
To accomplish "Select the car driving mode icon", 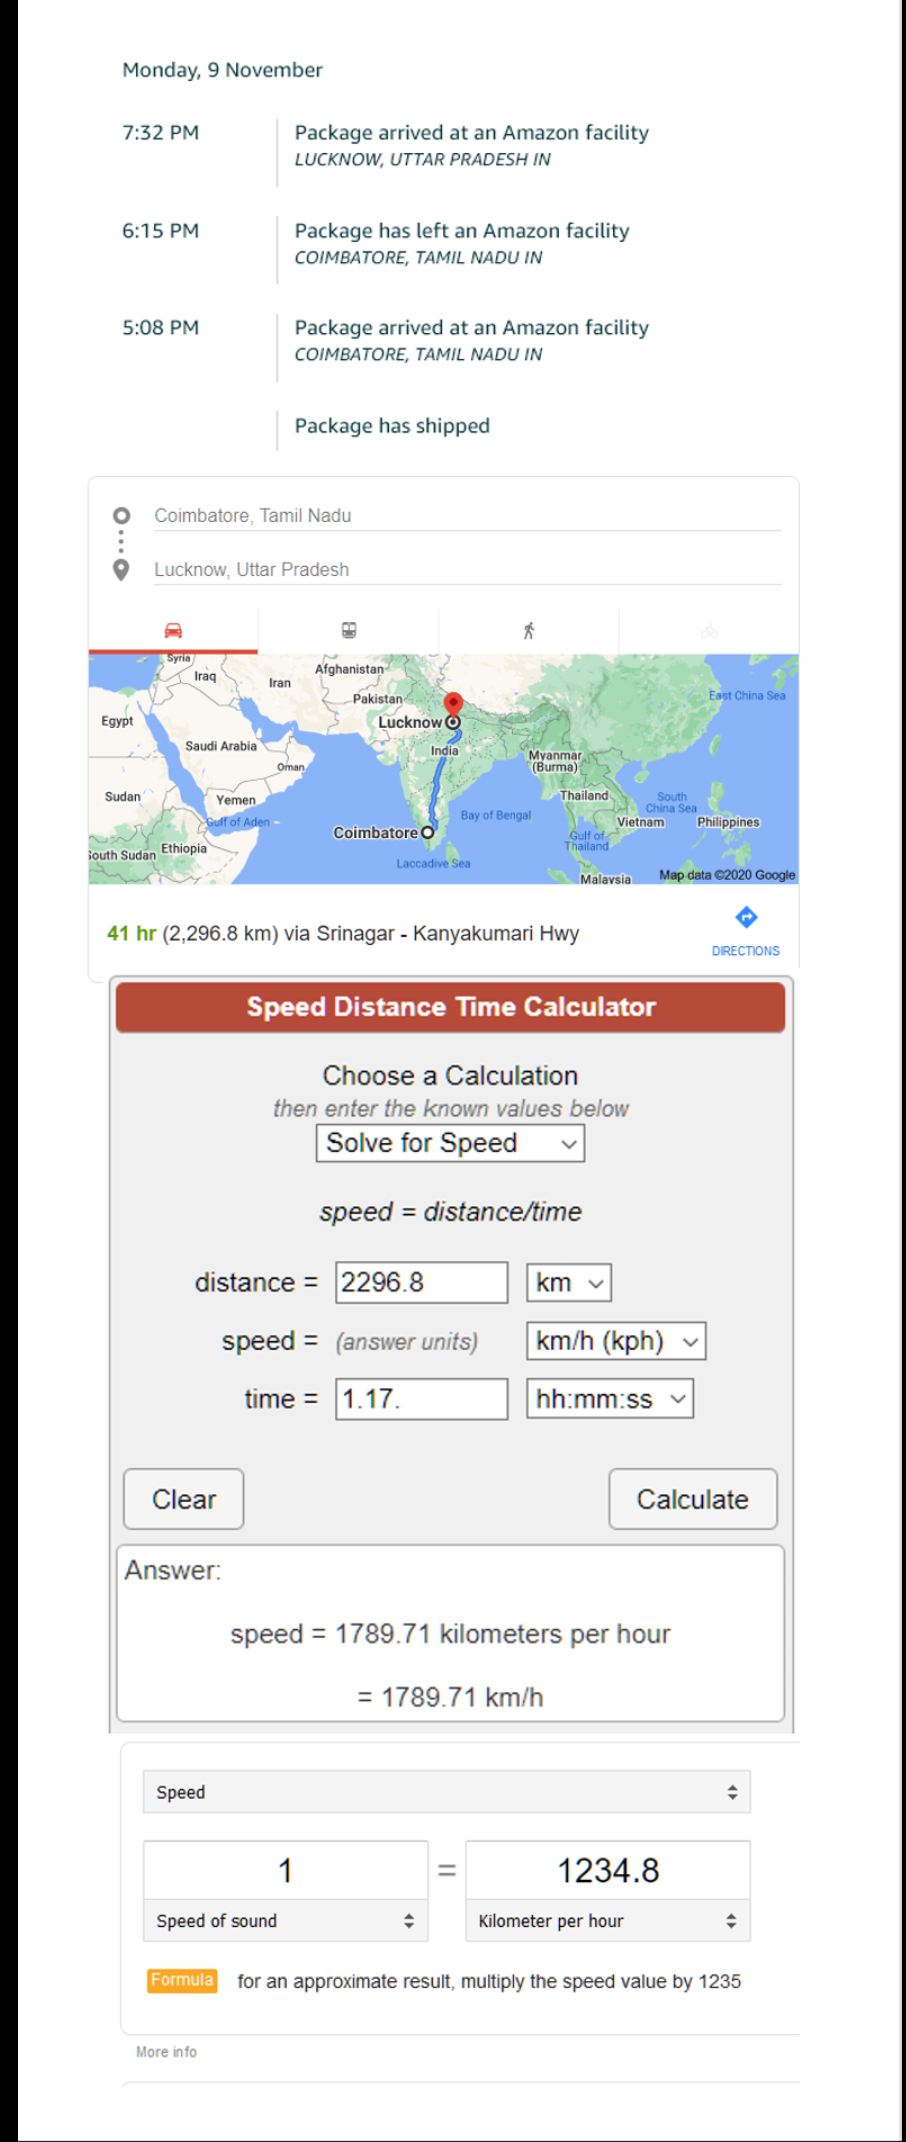I will point(173,630).
